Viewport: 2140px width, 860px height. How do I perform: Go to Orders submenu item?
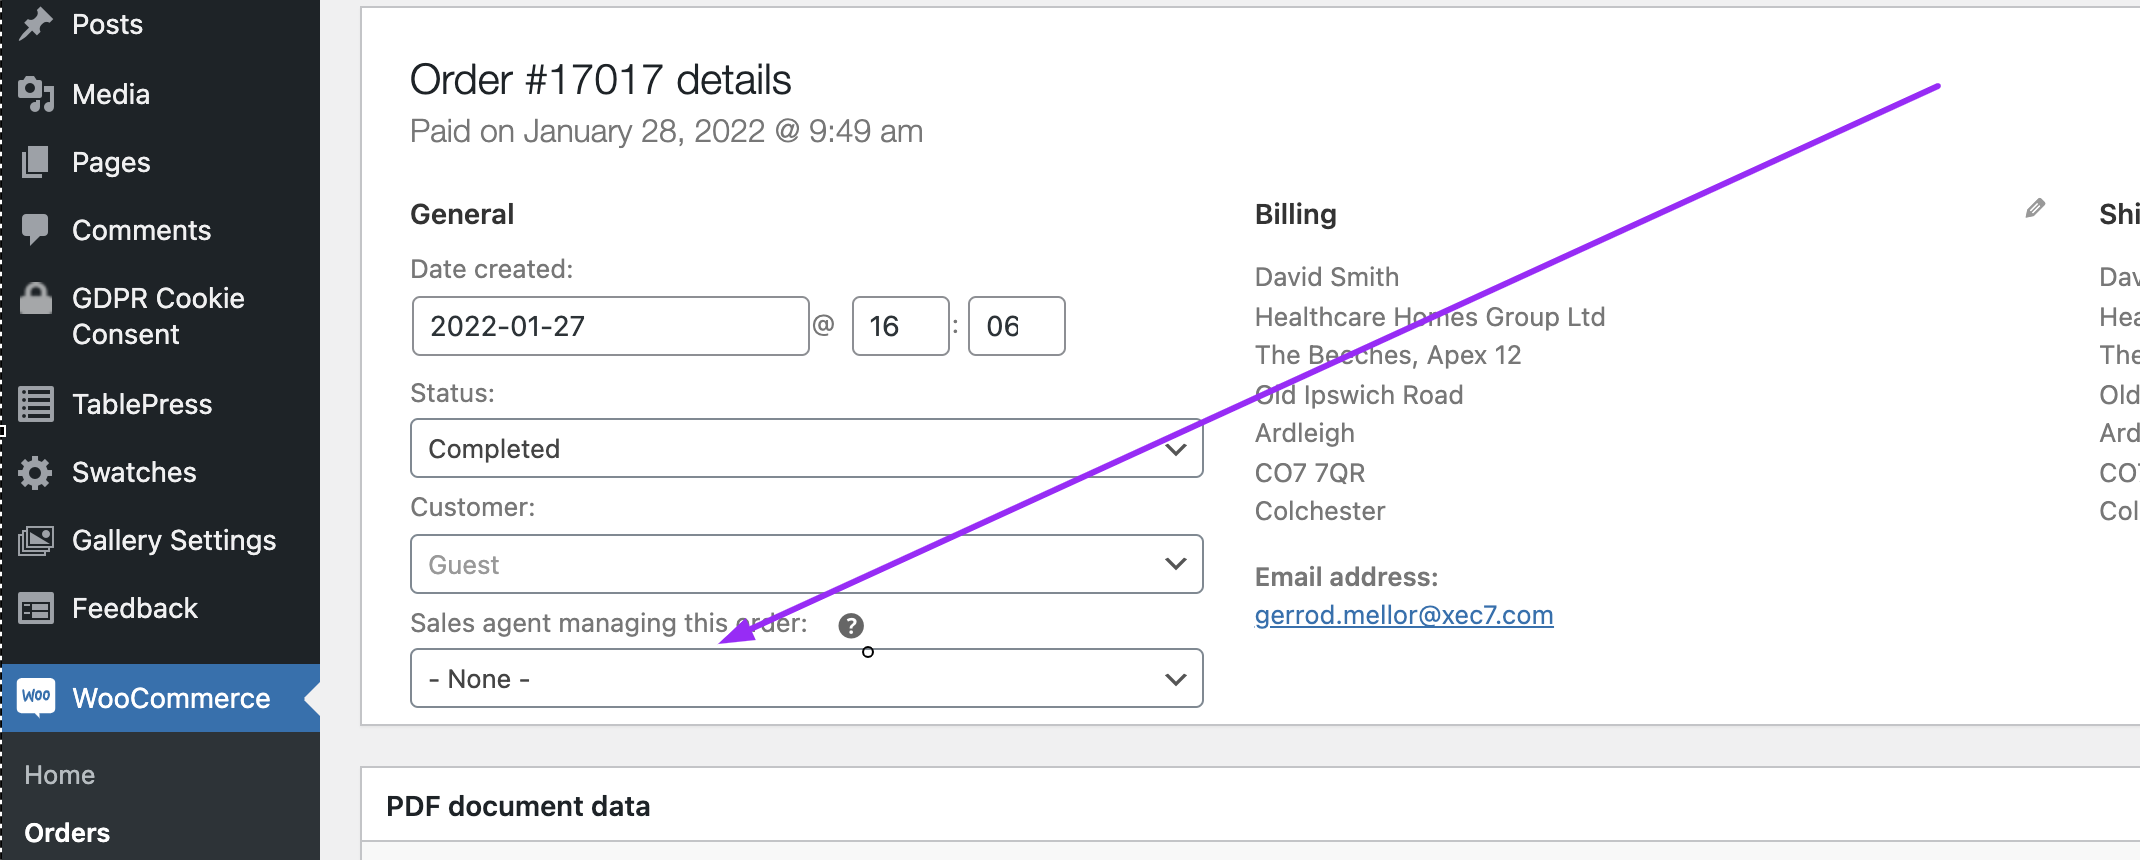click(x=67, y=832)
